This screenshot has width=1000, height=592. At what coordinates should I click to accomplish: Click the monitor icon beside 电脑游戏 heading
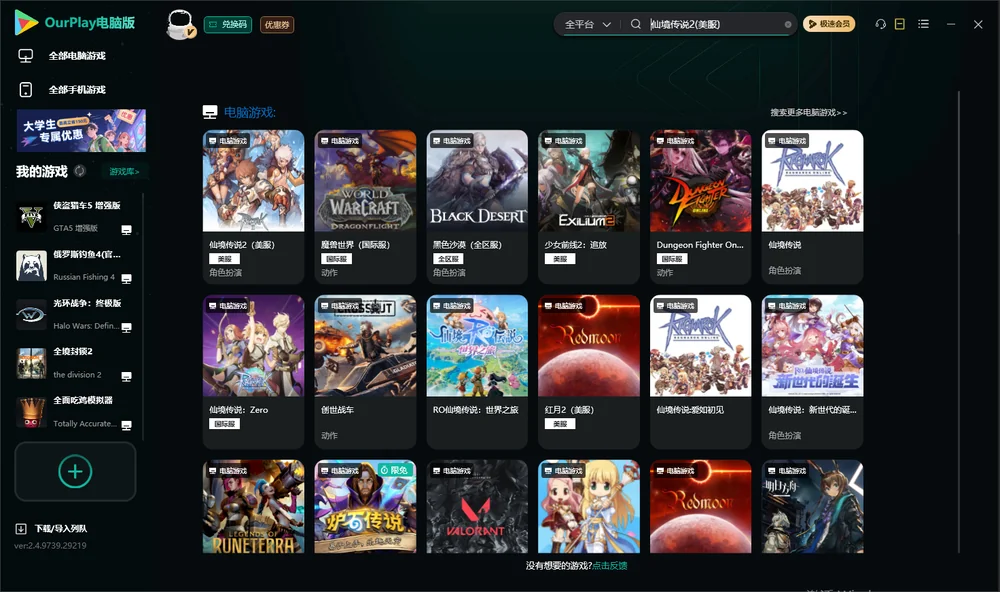pos(210,112)
